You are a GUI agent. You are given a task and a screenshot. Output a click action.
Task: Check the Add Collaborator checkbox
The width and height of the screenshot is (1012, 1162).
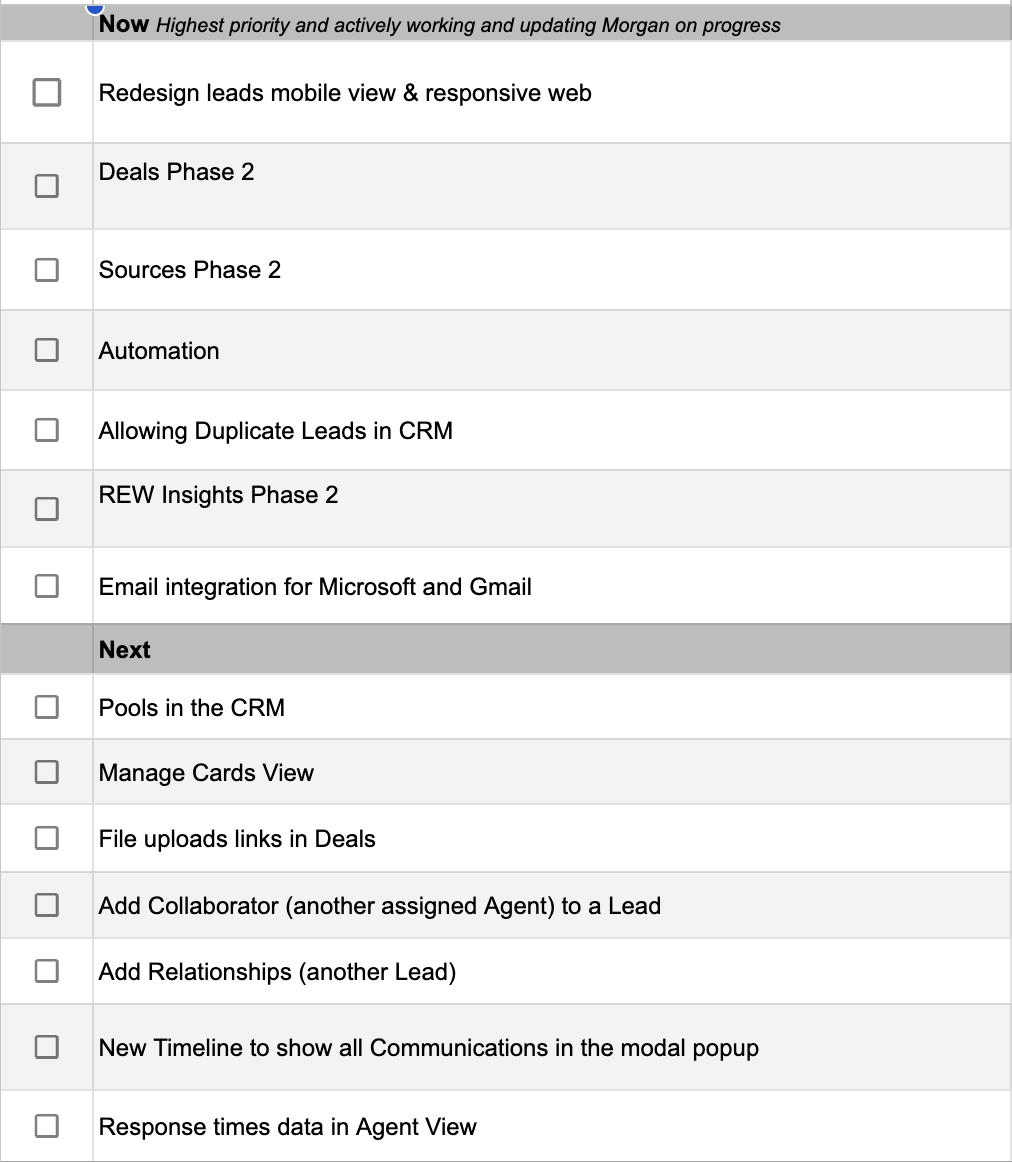point(46,906)
